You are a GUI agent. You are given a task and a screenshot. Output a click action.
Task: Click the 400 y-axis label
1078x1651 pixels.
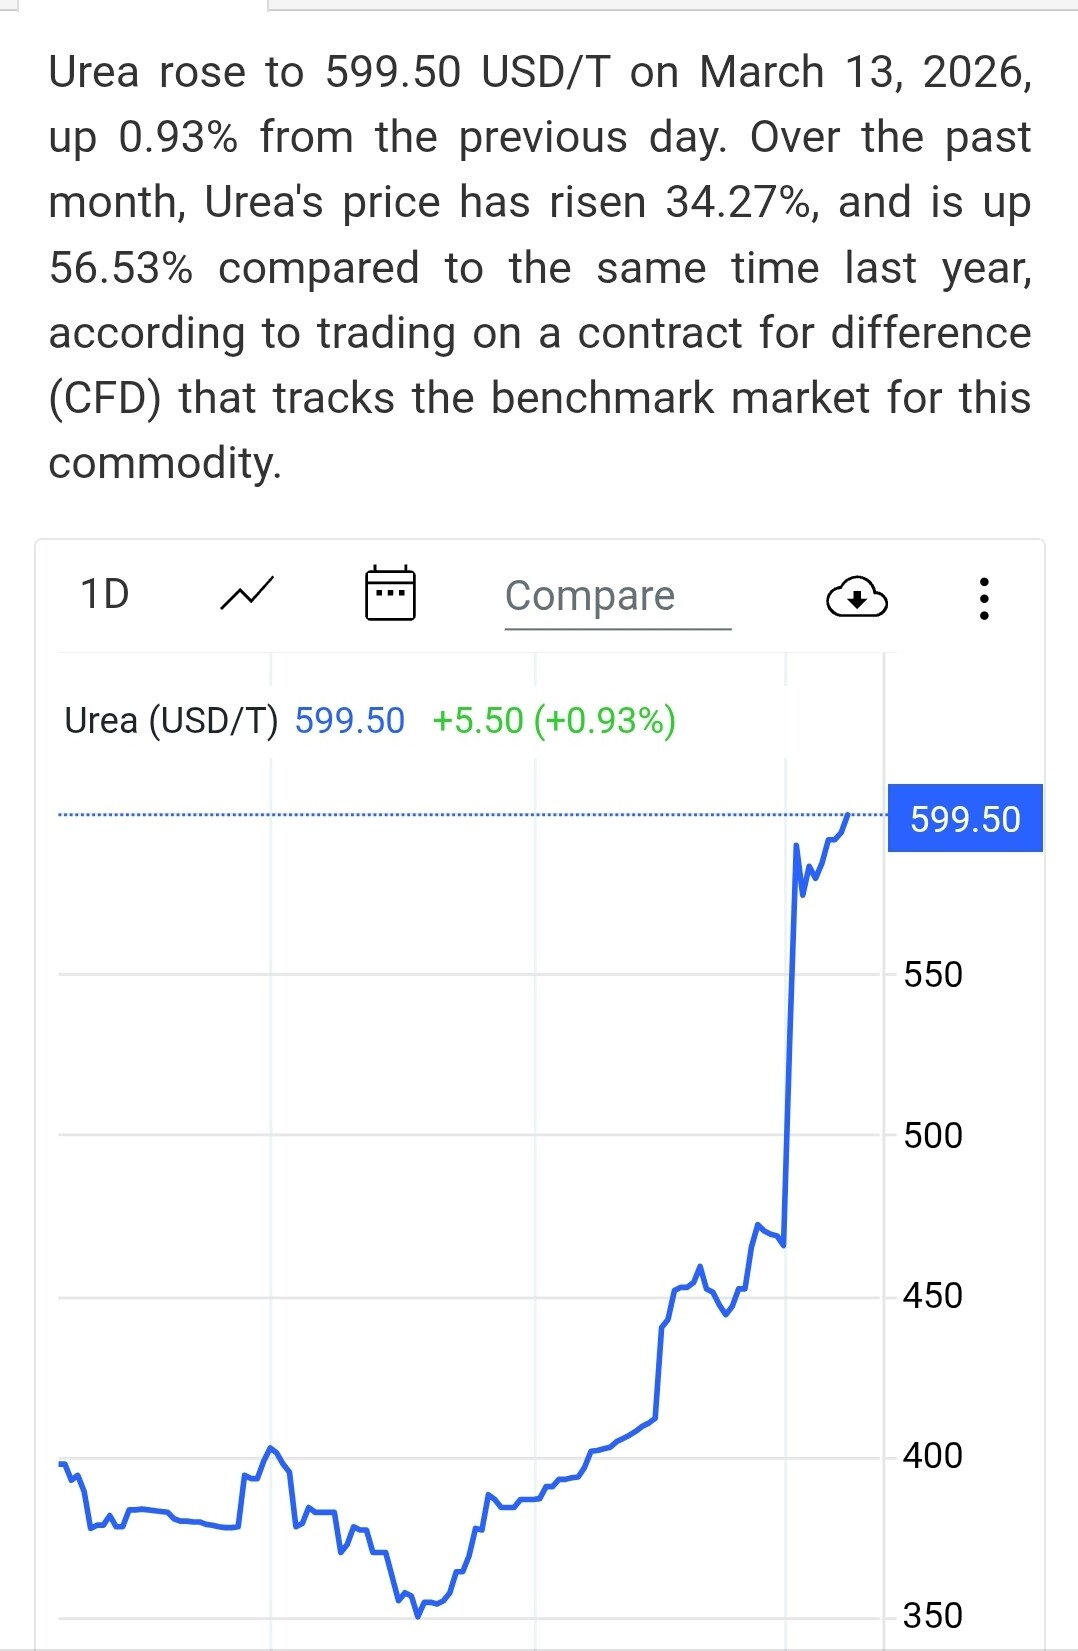(932, 1456)
